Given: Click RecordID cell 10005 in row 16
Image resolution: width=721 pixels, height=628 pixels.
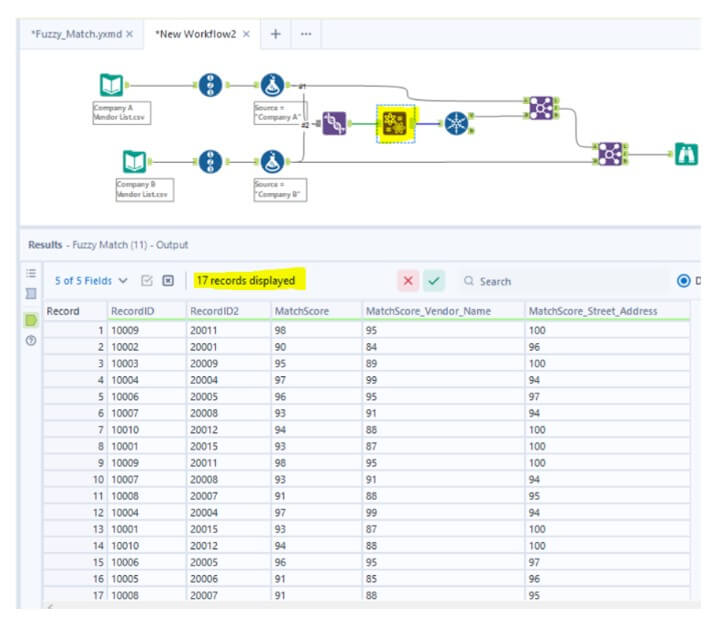Looking at the screenshot, I should click(147, 578).
